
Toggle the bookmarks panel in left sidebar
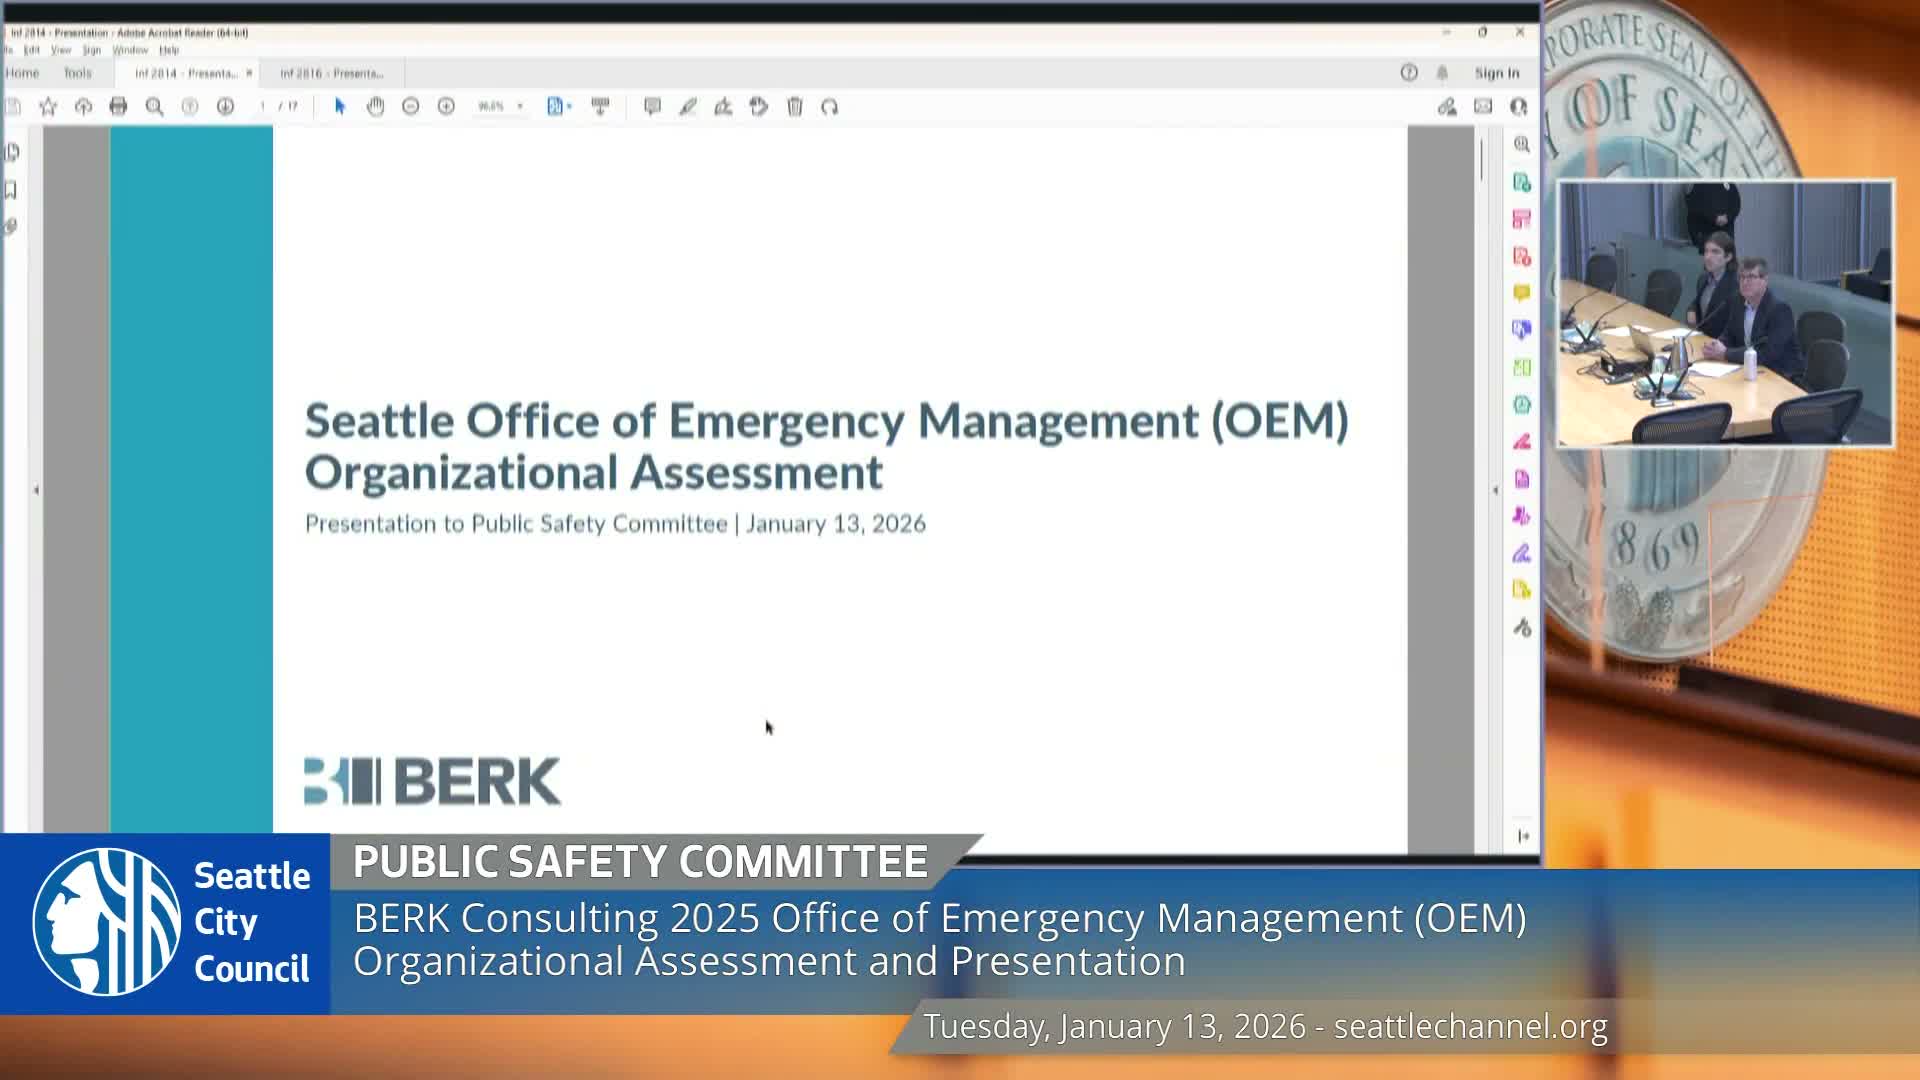(11, 190)
